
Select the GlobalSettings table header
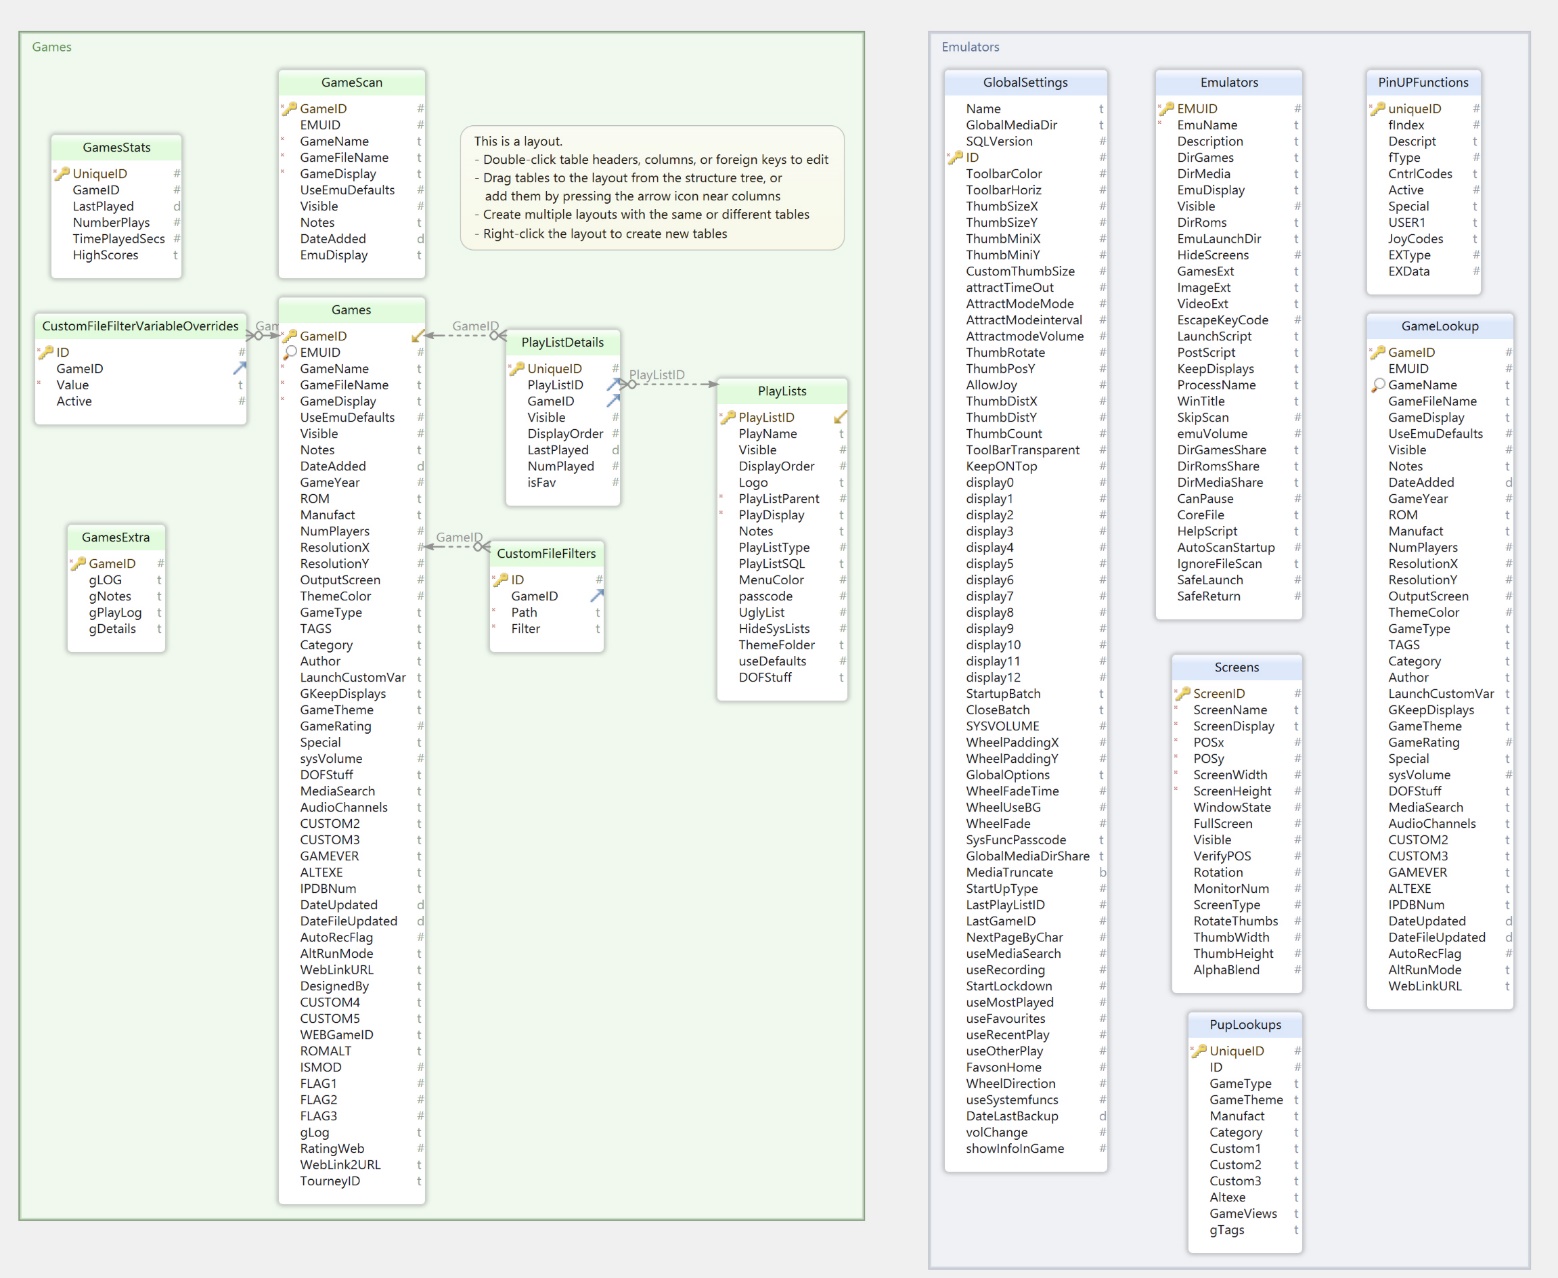click(1026, 83)
